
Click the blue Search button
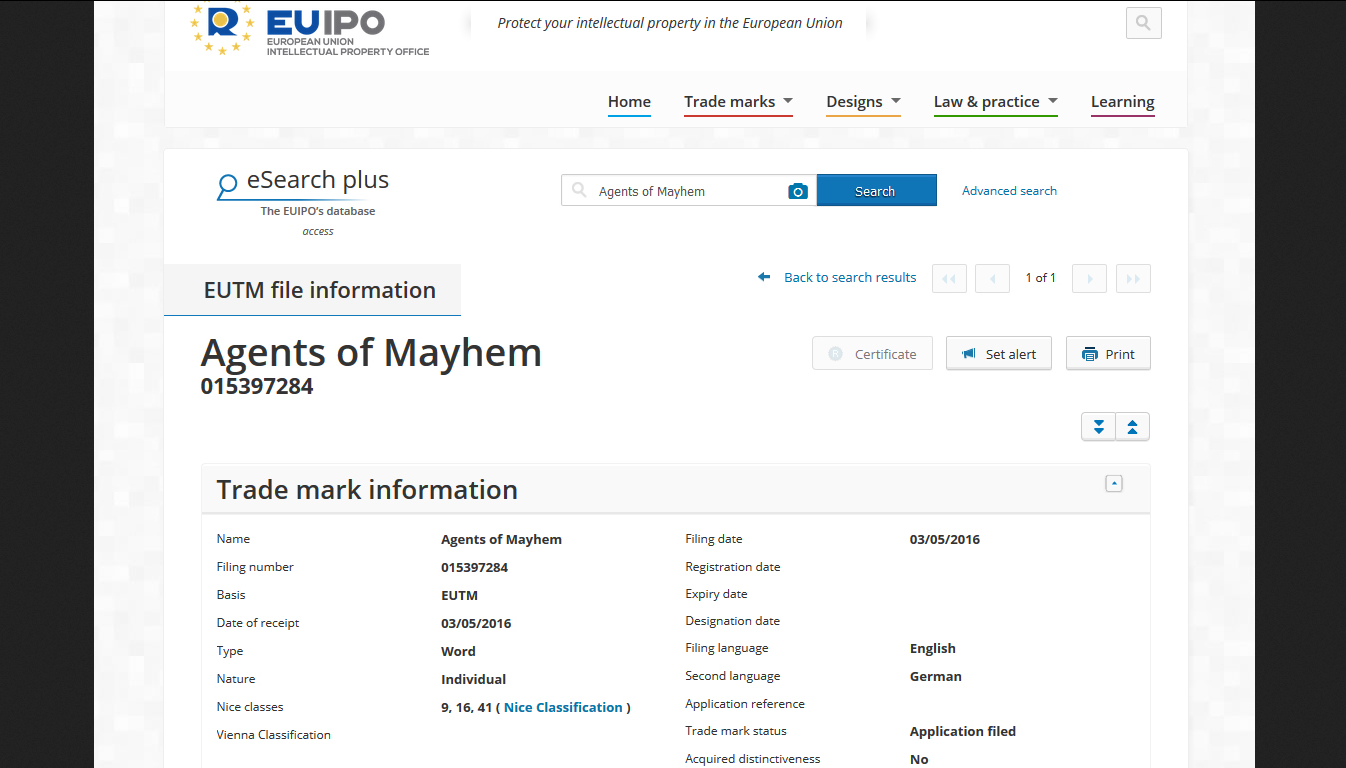pyautogui.click(x=876, y=190)
